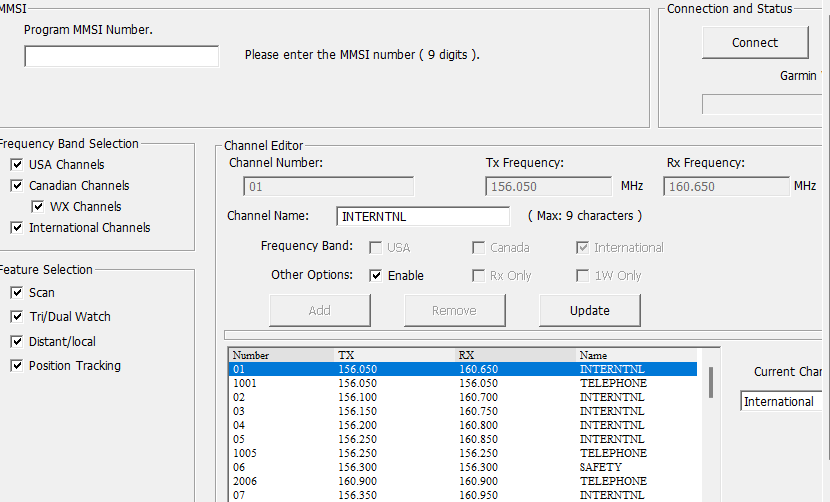This screenshot has width=830, height=502.
Task: Click the TX column header
Action: 395,355
